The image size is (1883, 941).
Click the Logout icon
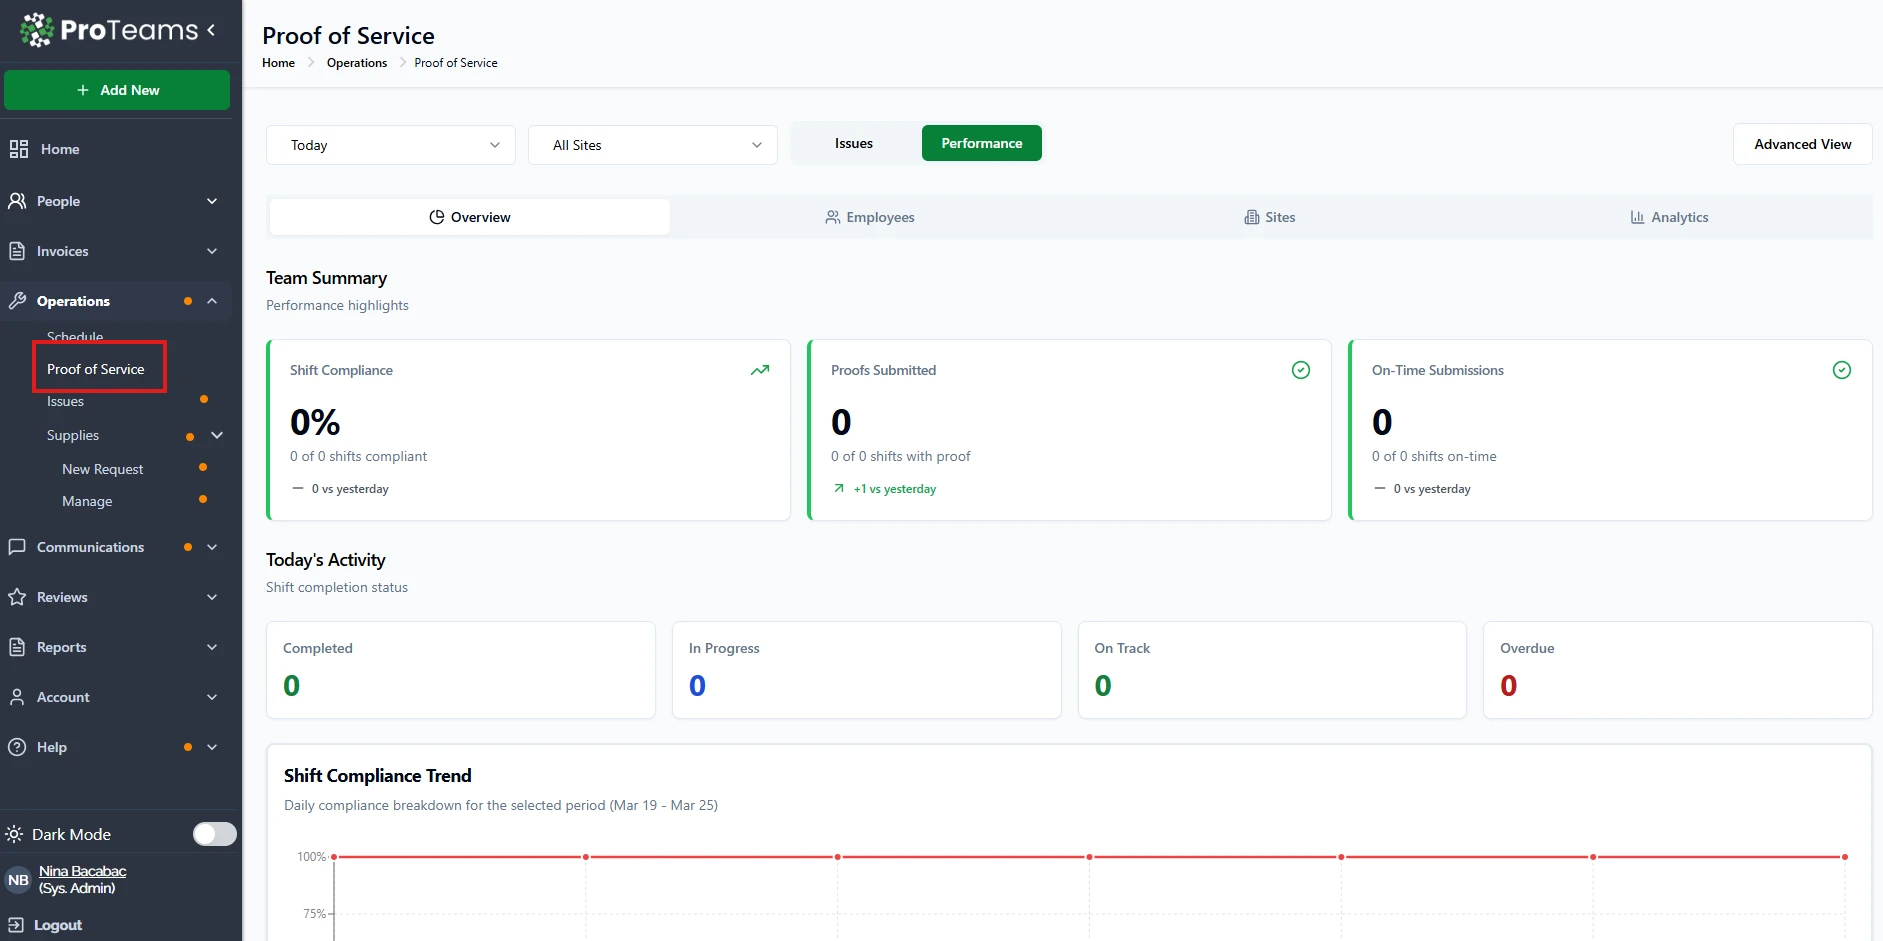(16, 925)
